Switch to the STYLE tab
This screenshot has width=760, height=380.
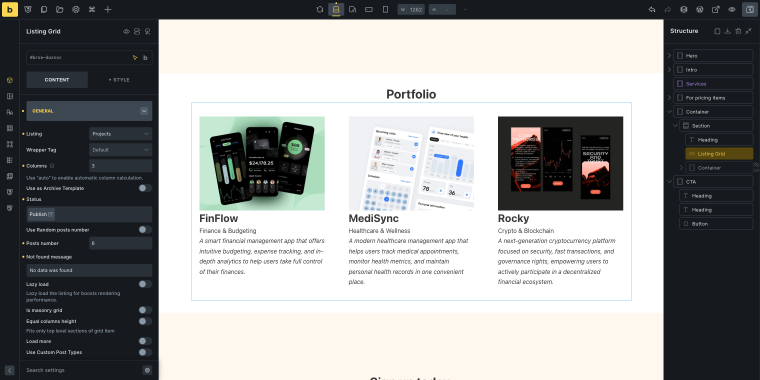119,80
